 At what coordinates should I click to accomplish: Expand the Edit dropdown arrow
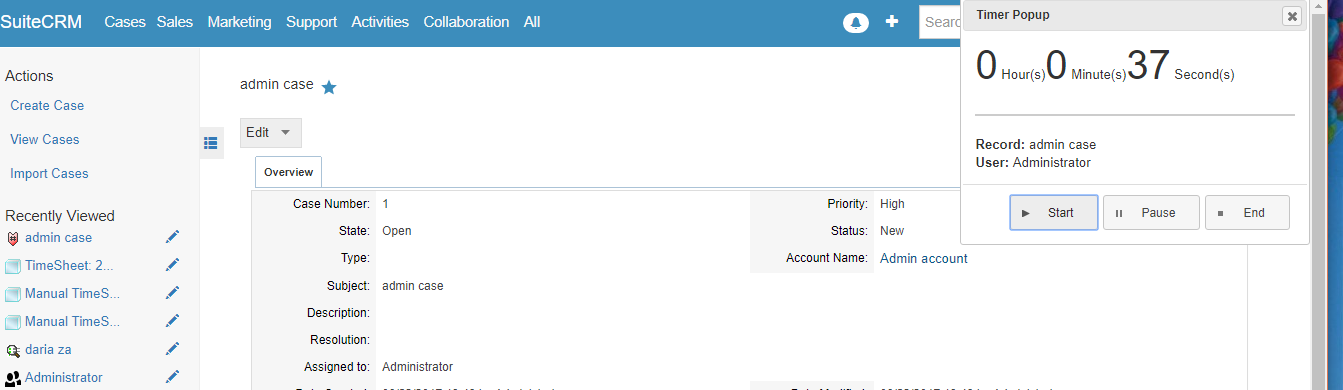coord(285,133)
